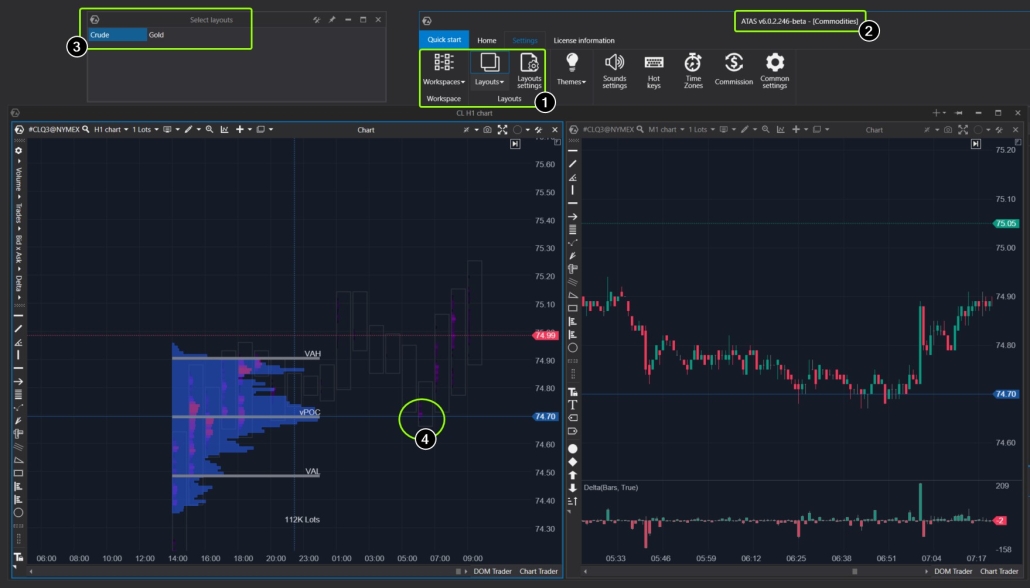Toggle DOM Trader on the H1 chart
The height and width of the screenshot is (588, 1030).
(x=492, y=571)
